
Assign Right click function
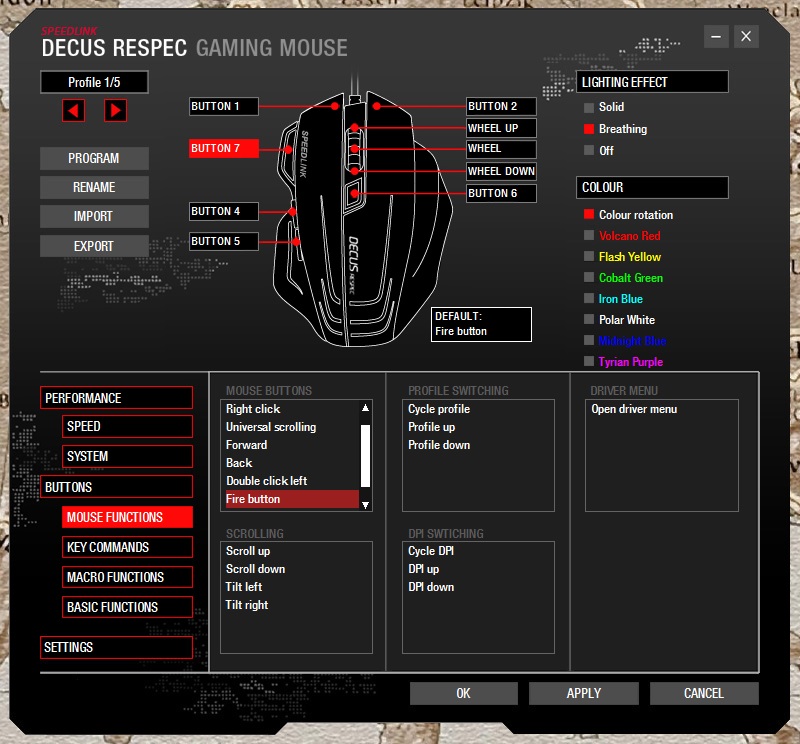coord(291,409)
